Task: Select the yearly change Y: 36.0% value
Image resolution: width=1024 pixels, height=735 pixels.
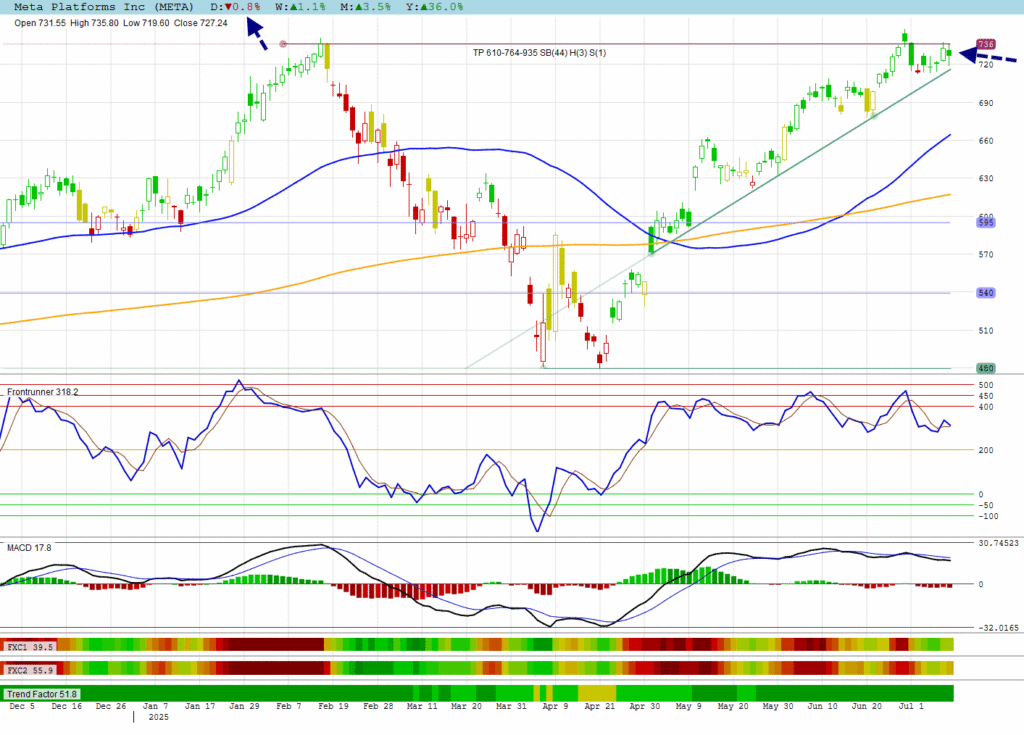Action: coord(434,7)
